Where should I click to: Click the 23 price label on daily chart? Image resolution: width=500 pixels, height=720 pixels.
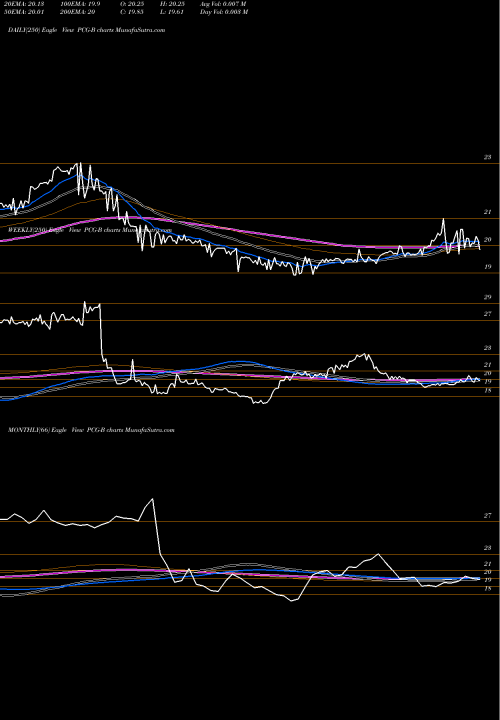tap(487, 157)
